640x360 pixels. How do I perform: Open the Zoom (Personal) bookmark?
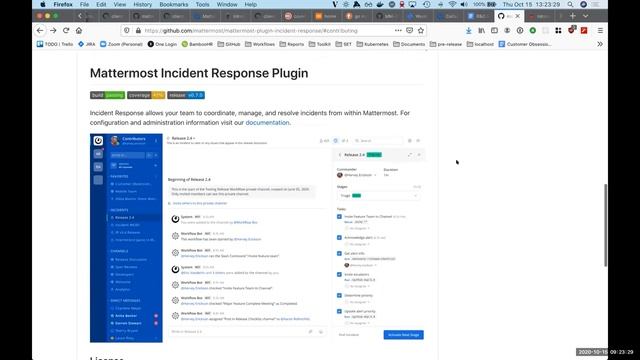[x=121, y=44]
